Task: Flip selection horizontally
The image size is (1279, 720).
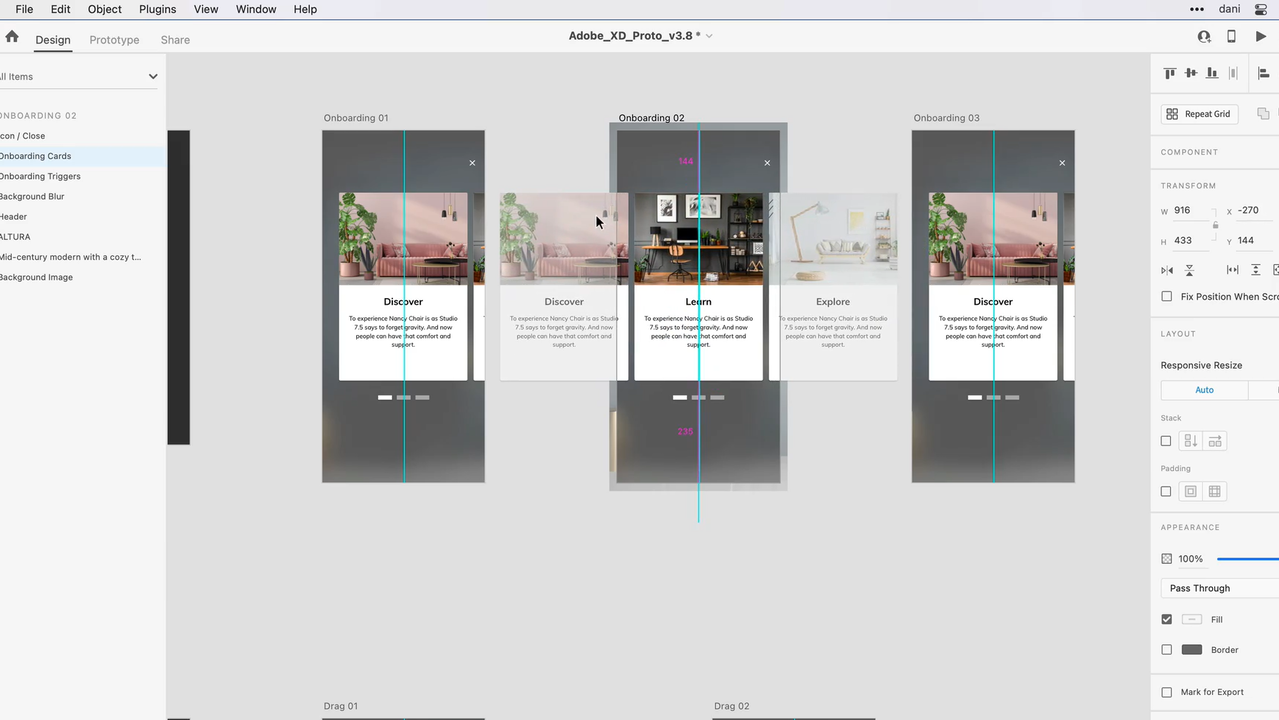Action: [1167, 270]
